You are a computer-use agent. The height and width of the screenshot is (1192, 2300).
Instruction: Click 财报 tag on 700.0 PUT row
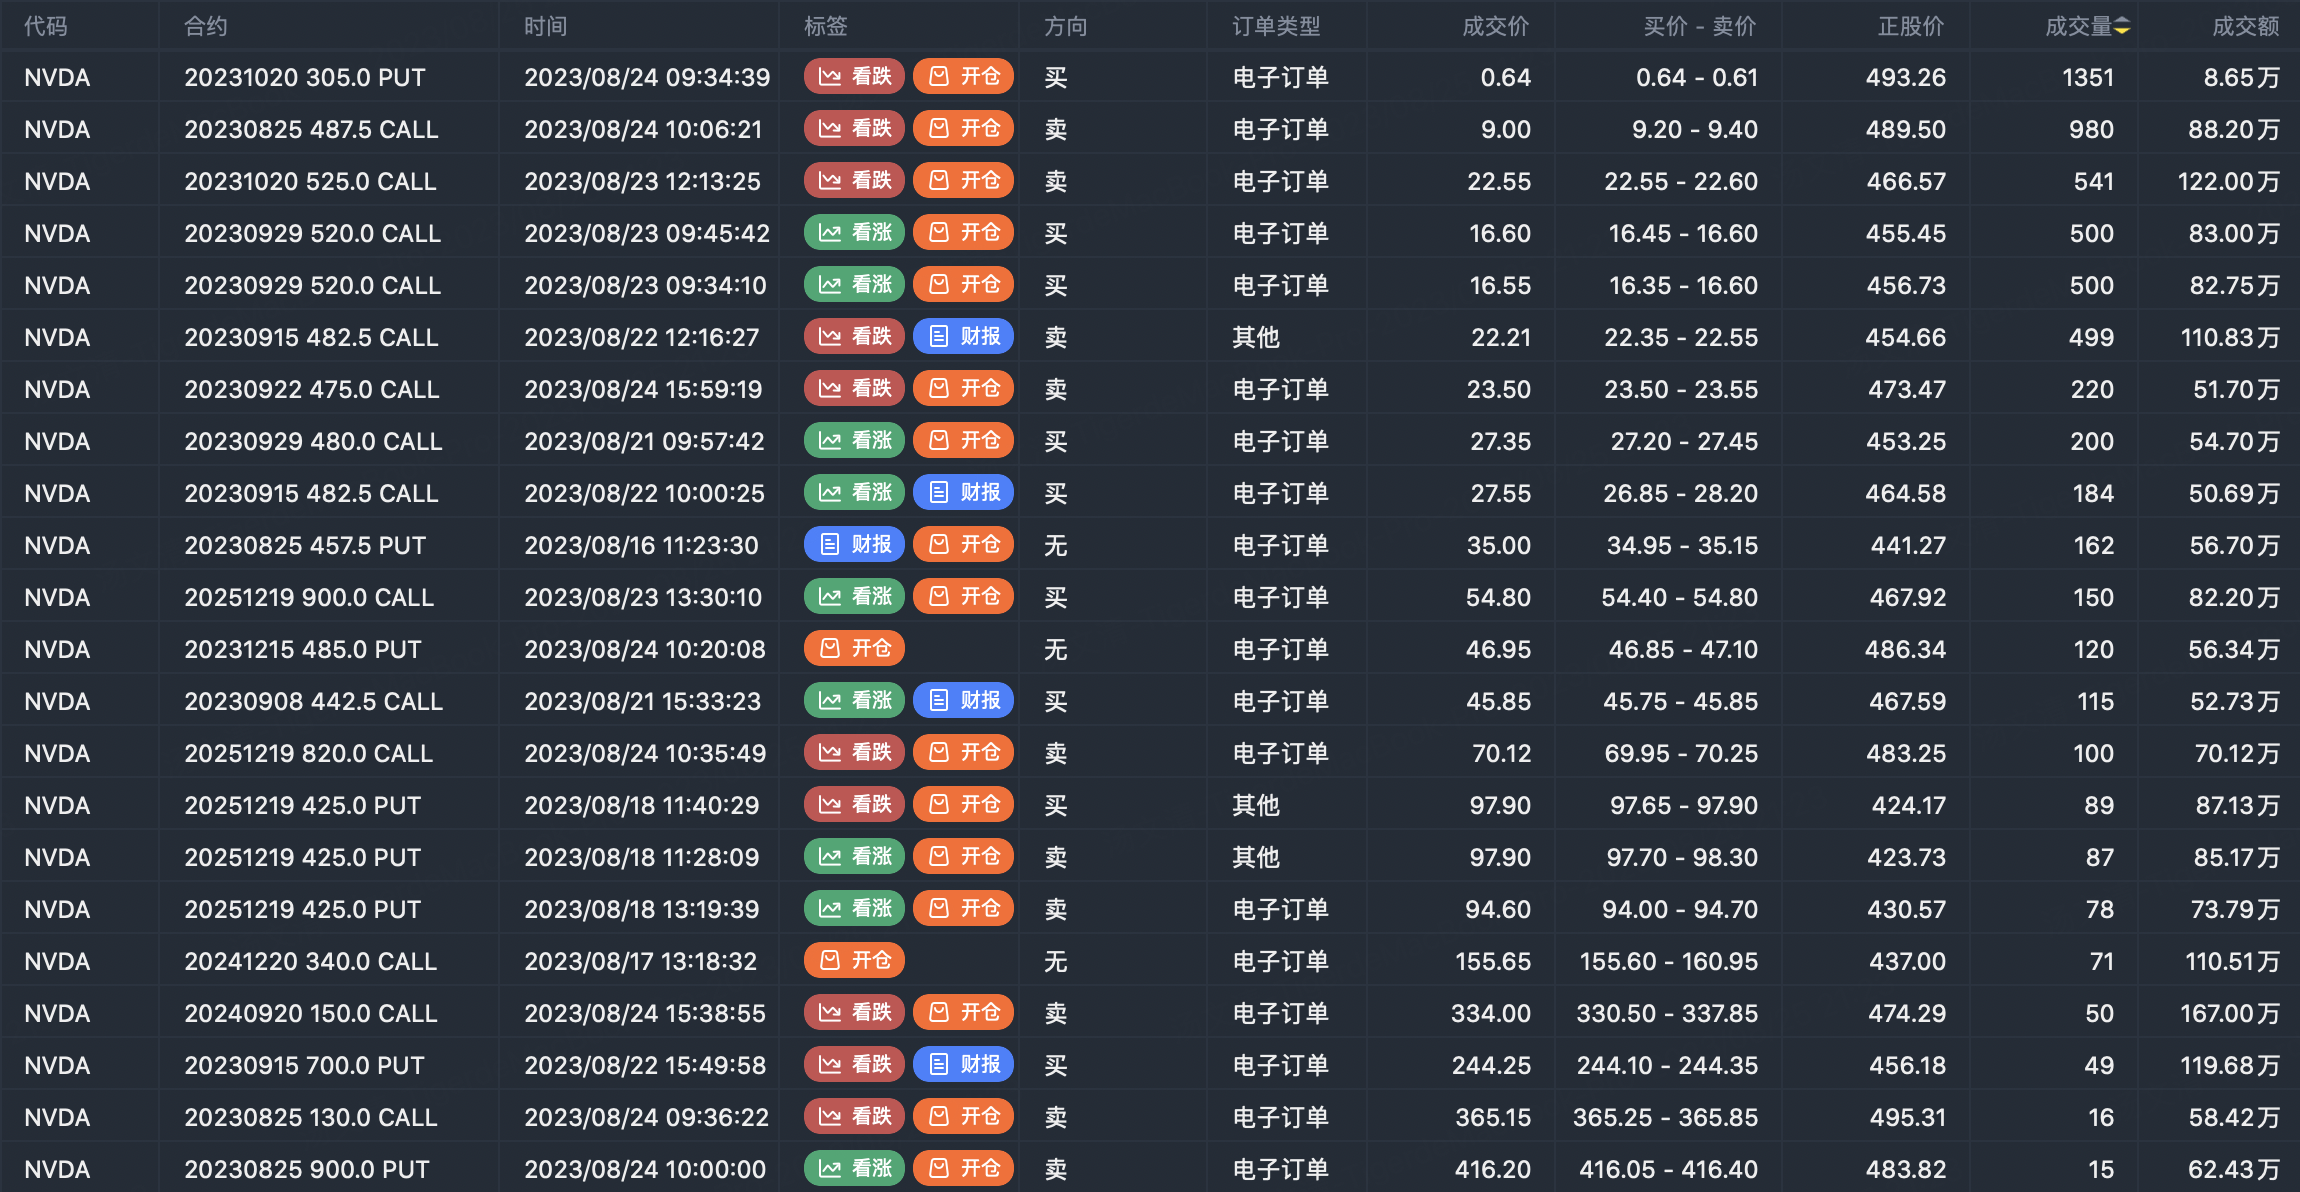tap(963, 1065)
